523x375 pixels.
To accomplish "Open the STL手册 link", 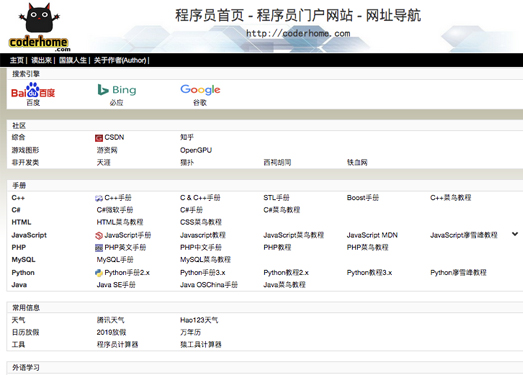I will [x=277, y=198].
